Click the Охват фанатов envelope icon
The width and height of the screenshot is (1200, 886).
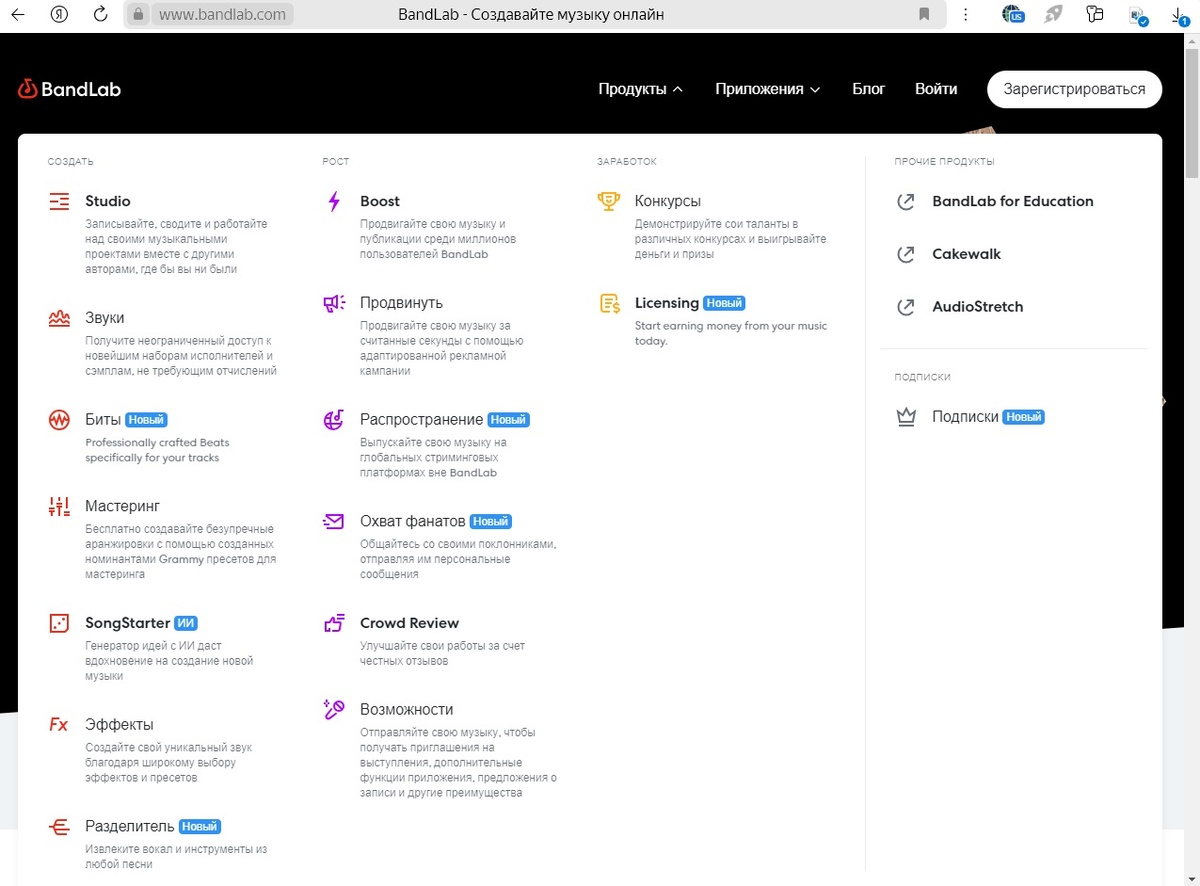pos(334,521)
